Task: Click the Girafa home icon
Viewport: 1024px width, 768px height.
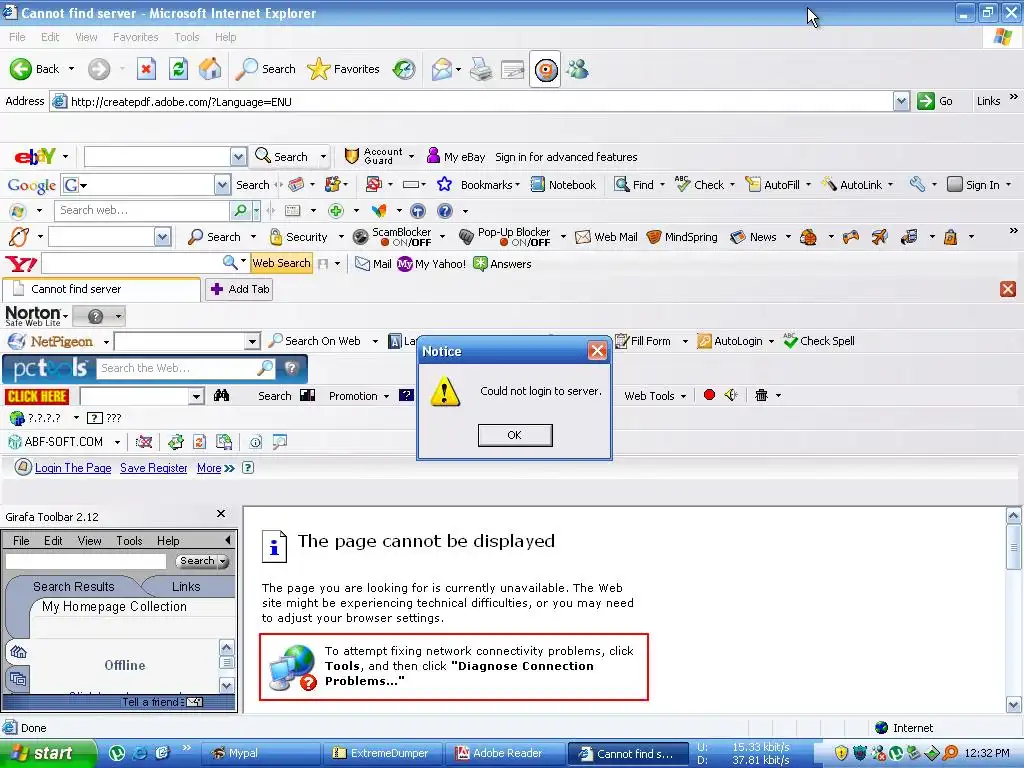Action: 18,652
